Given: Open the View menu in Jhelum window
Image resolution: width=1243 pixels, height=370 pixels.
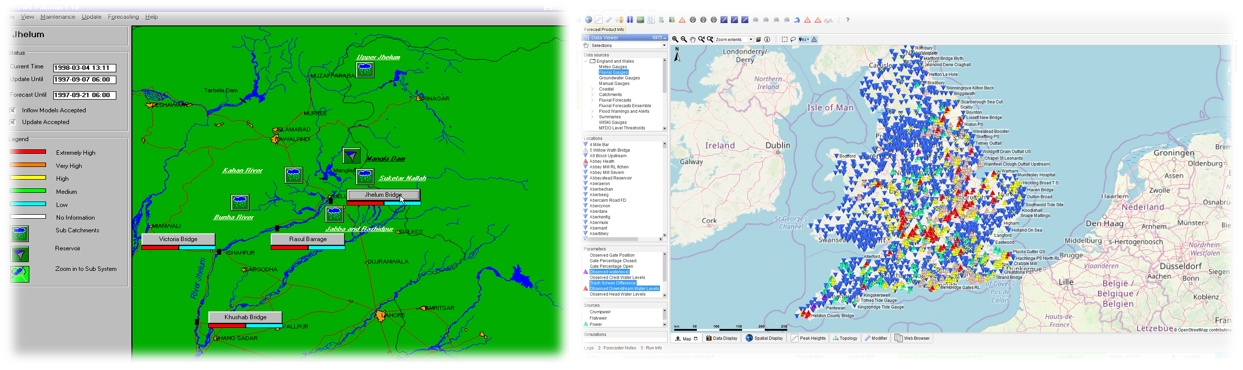Looking at the screenshot, I should coord(27,17).
